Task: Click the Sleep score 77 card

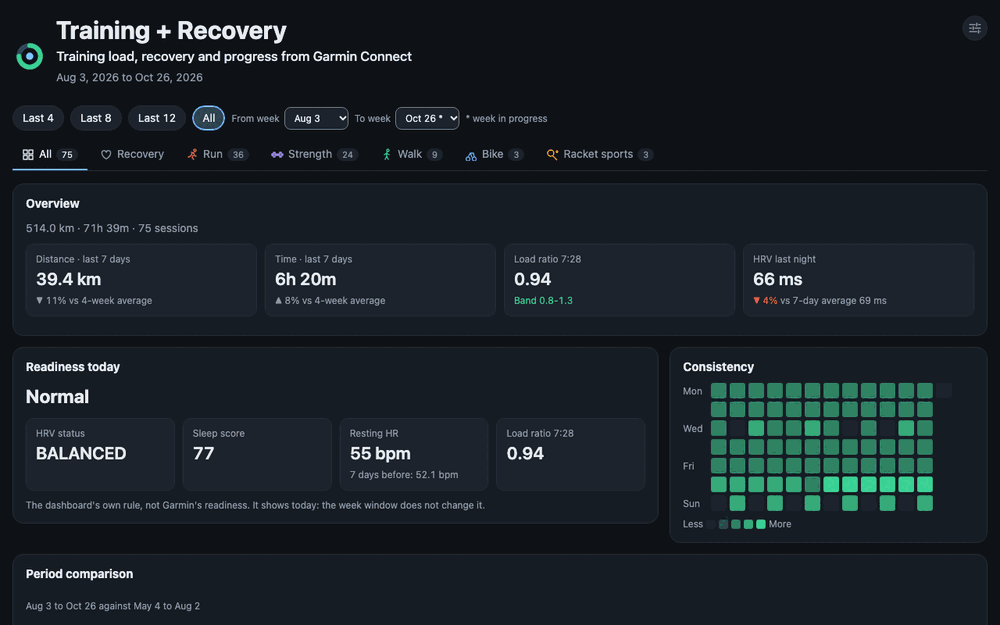Action: click(257, 454)
